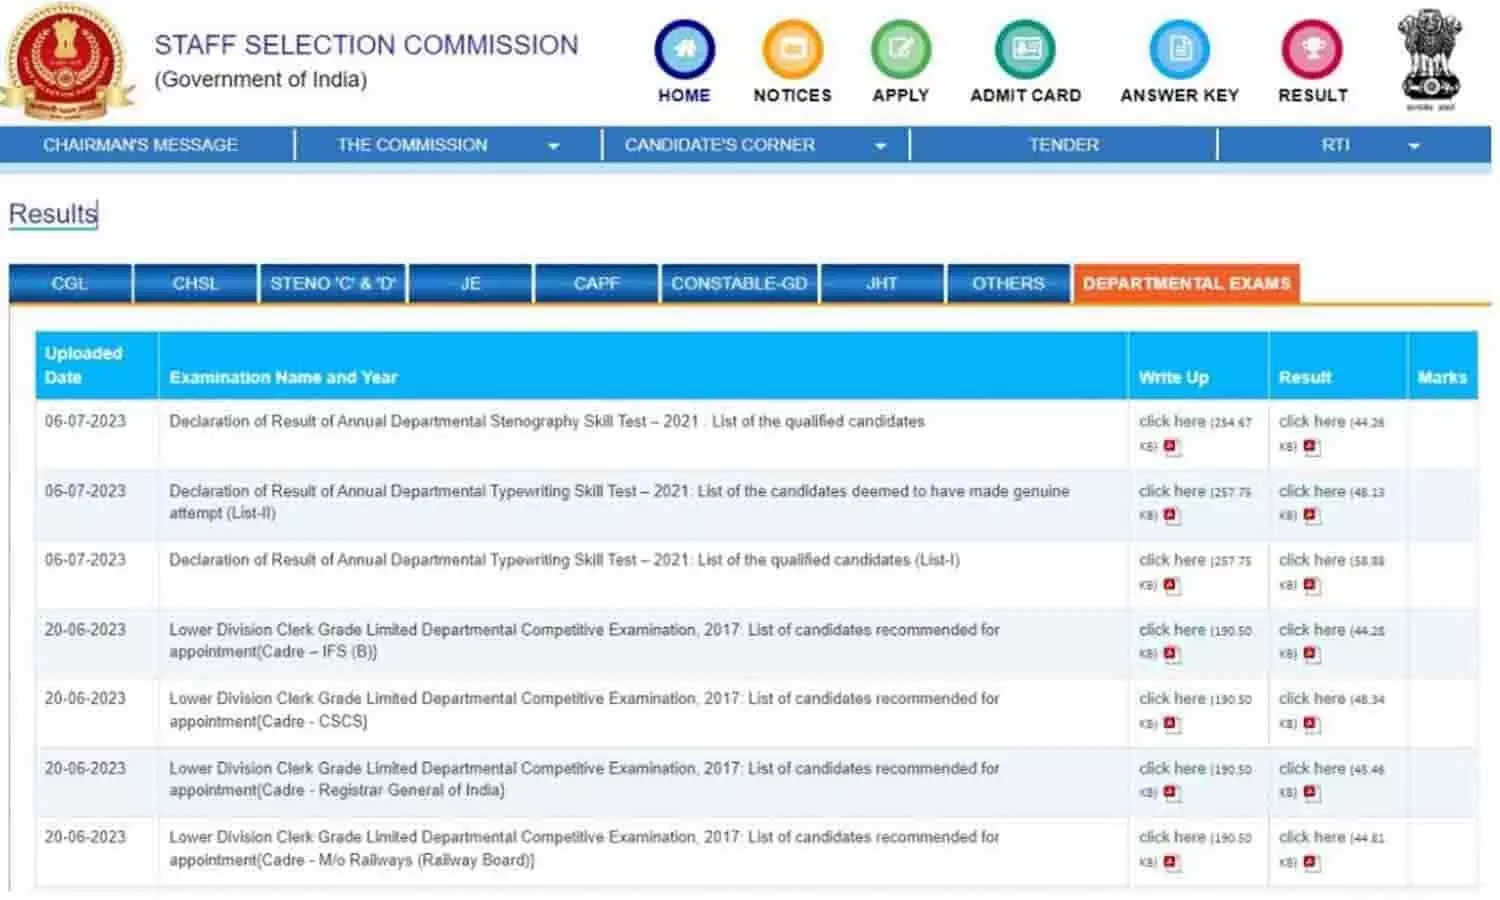Image resolution: width=1500 pixels, height=900 pixels.
Task: Click the Government of India emblem
Action: [x=1430, y=58]
